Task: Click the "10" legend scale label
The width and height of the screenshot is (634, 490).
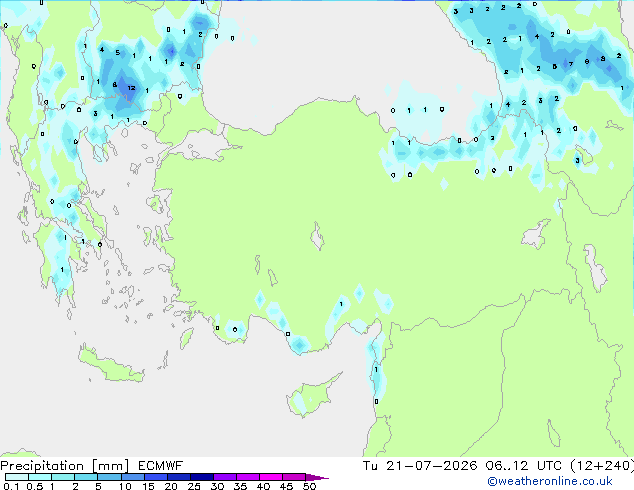Action: [x=125, y=486]
